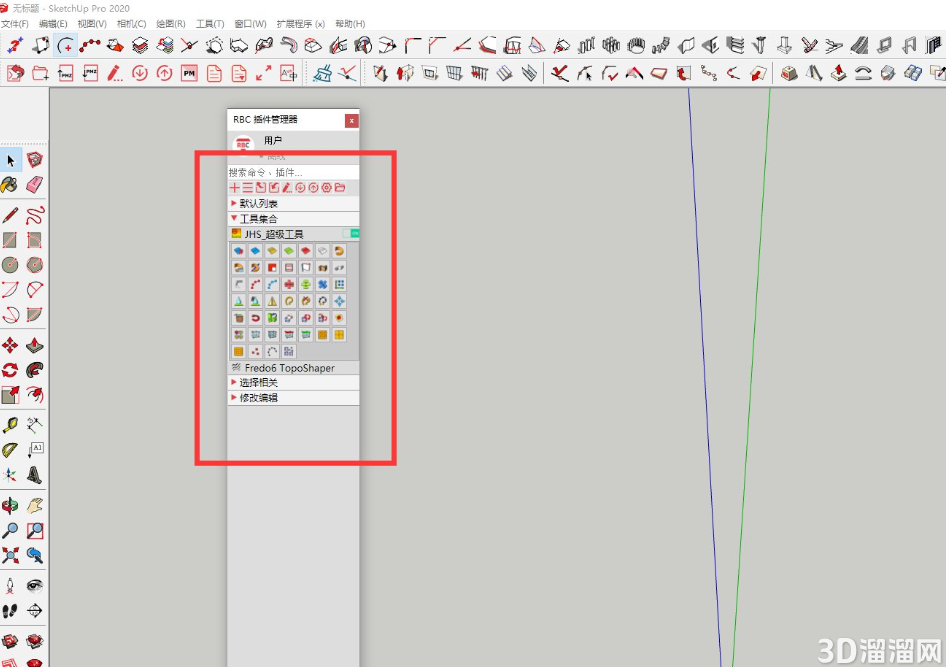This screenshot has height=667, width=946.
Task: Activate the Freehand squiggle tool
Action: click(35, 215)
